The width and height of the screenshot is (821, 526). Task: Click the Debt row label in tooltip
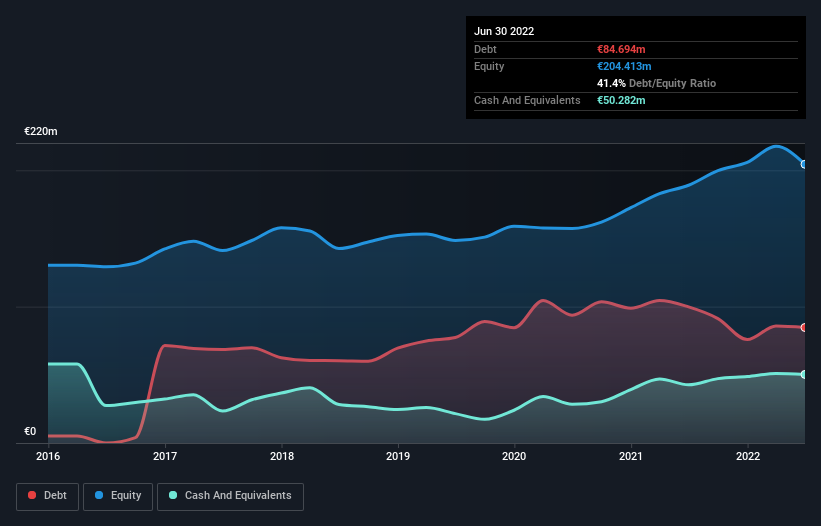click(x=485, y=49)
